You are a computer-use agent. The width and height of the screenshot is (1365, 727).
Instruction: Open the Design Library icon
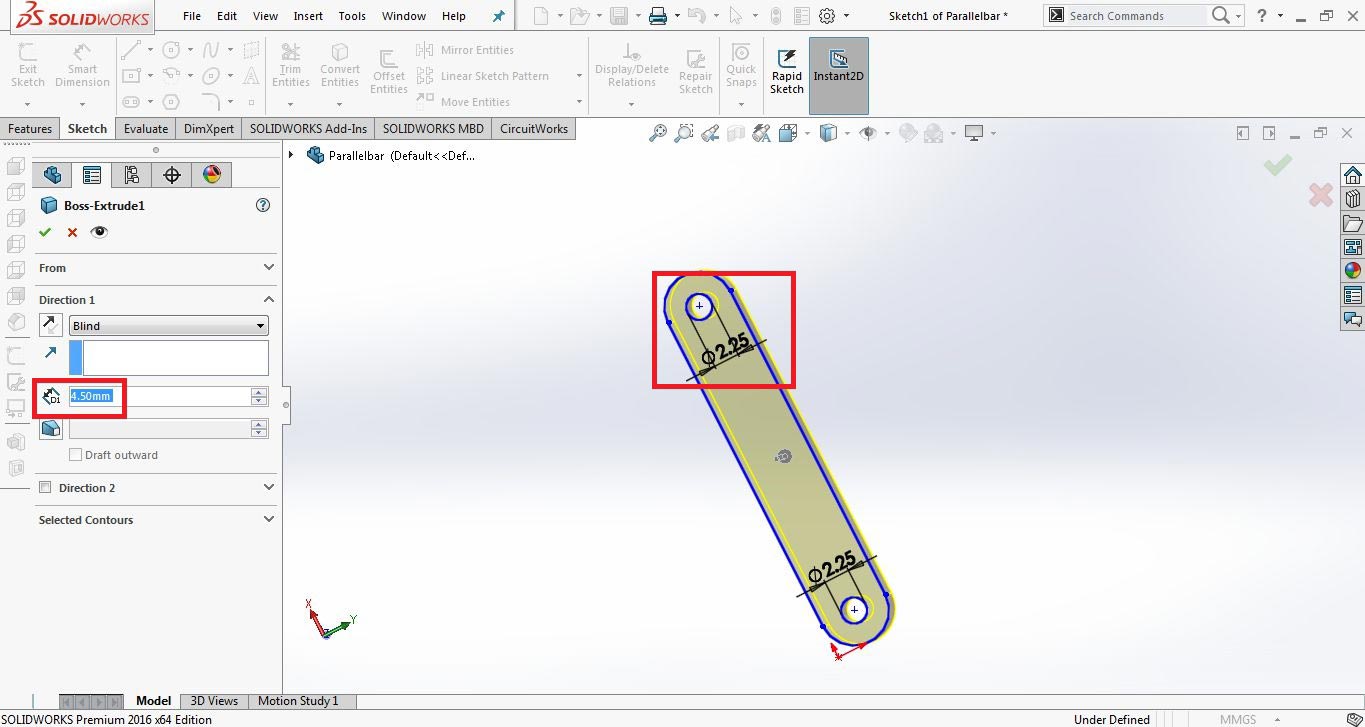(1352, 199)
